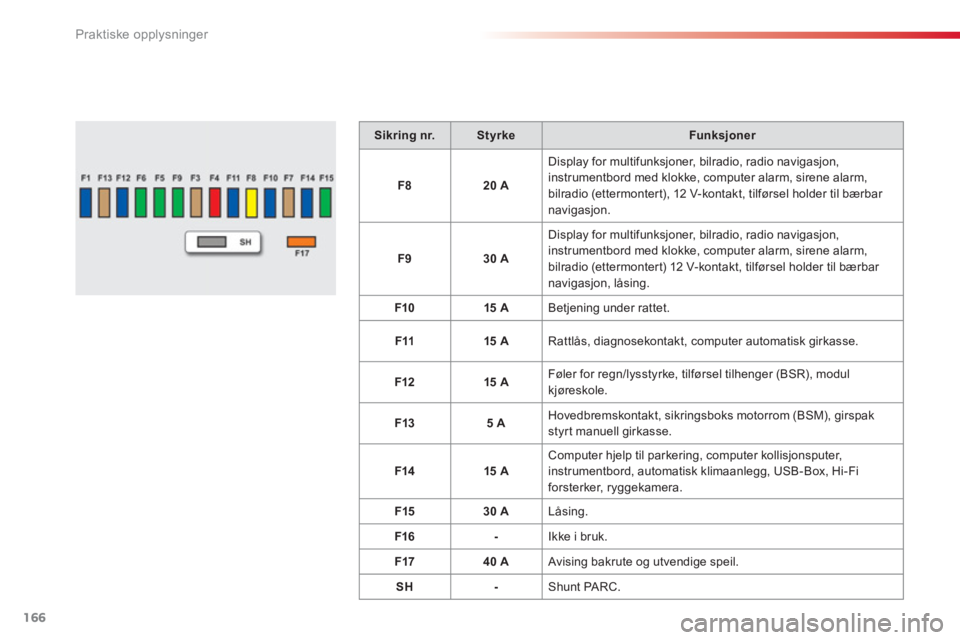The image size is (960, 640).
Task: Click the yellow F8 fuse
Action: tap(252, 203)
